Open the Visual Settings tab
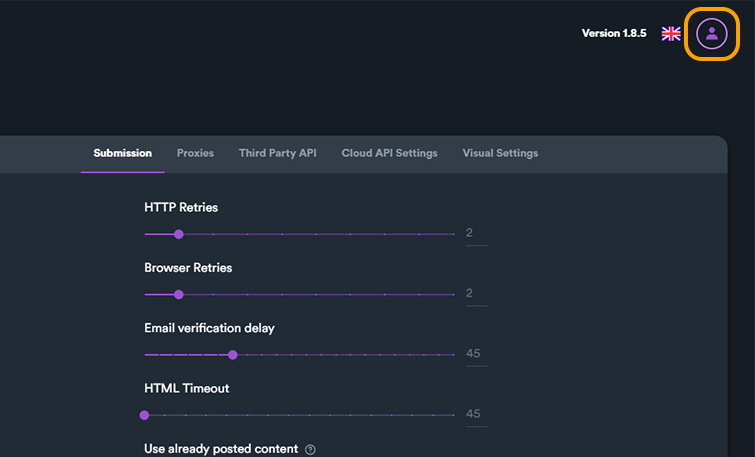This screenshot has height=457, width=755. point(500,153)
